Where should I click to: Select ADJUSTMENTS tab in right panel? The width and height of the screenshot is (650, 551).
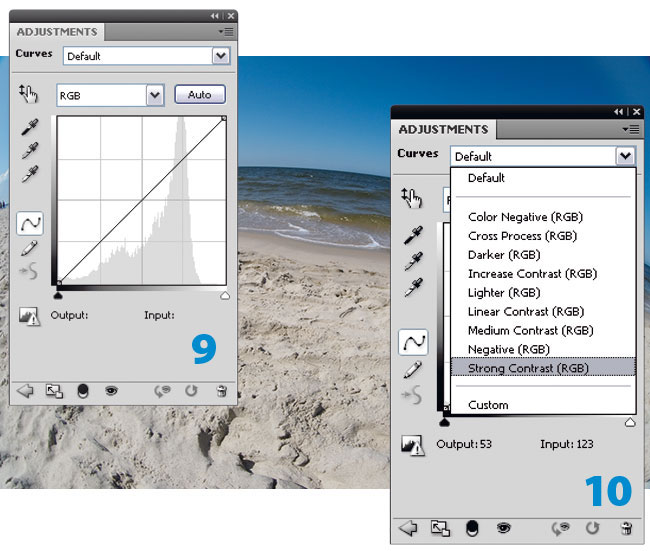pyautogui.click(x=443, y=130)
